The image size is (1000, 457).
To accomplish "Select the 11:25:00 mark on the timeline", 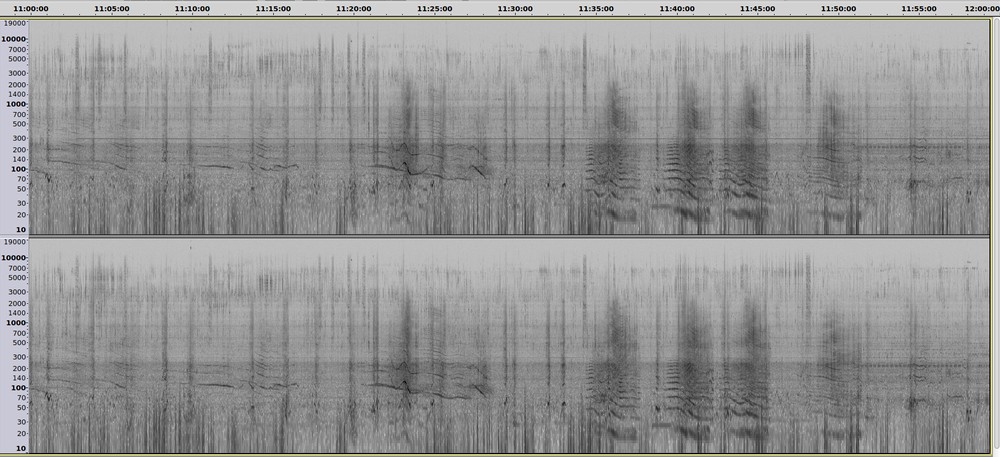I will click(434, 8).
